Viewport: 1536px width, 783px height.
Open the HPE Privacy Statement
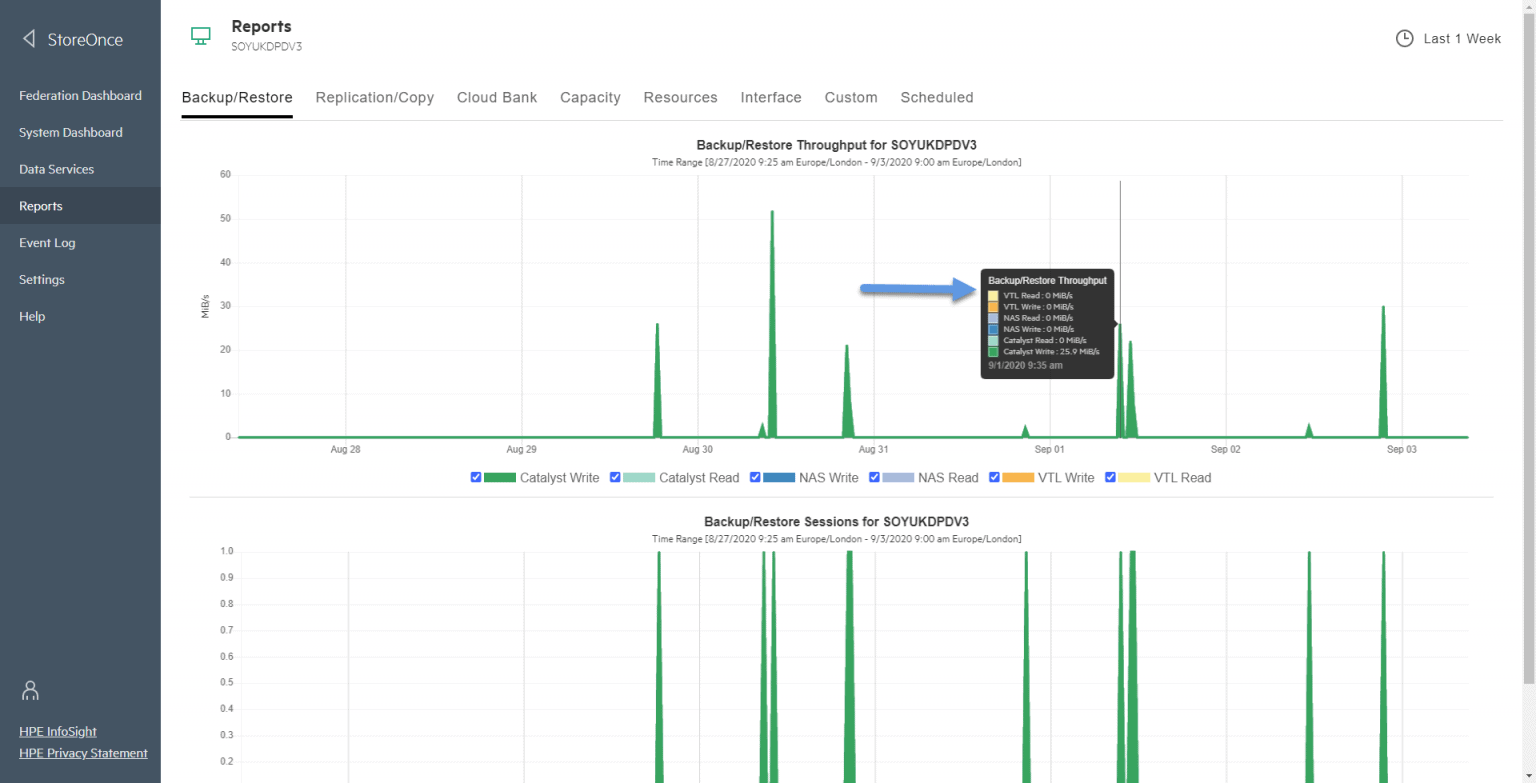83,753
